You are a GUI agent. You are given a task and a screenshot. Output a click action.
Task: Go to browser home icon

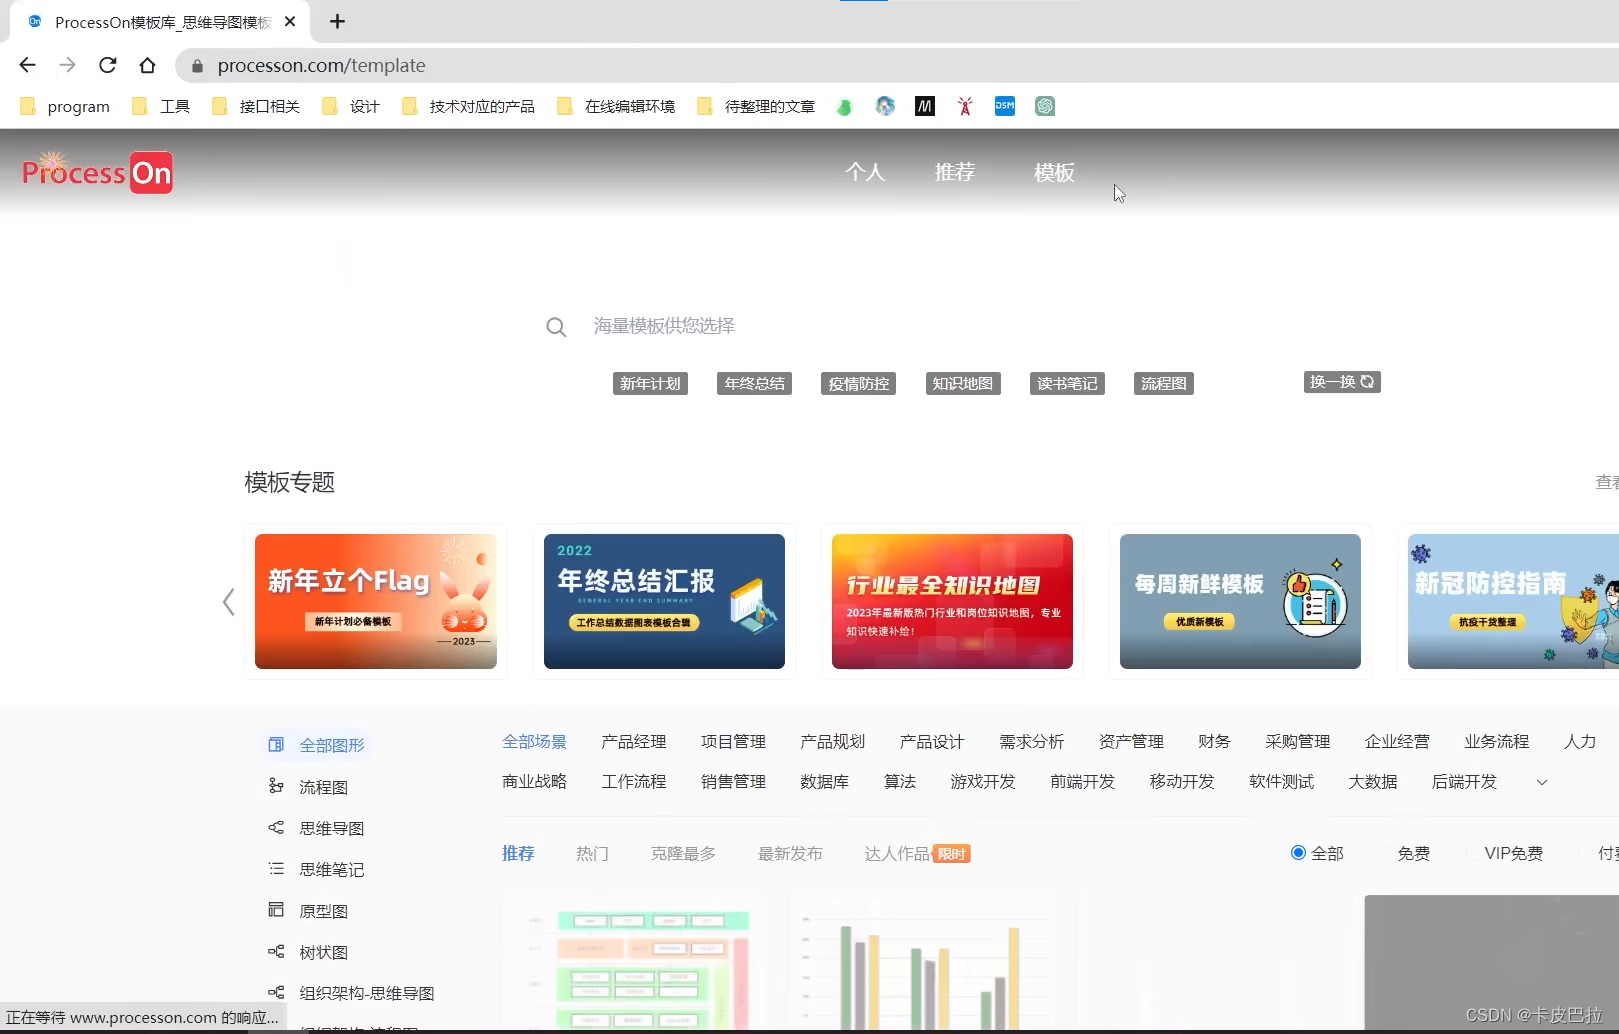tap(147, 65)
